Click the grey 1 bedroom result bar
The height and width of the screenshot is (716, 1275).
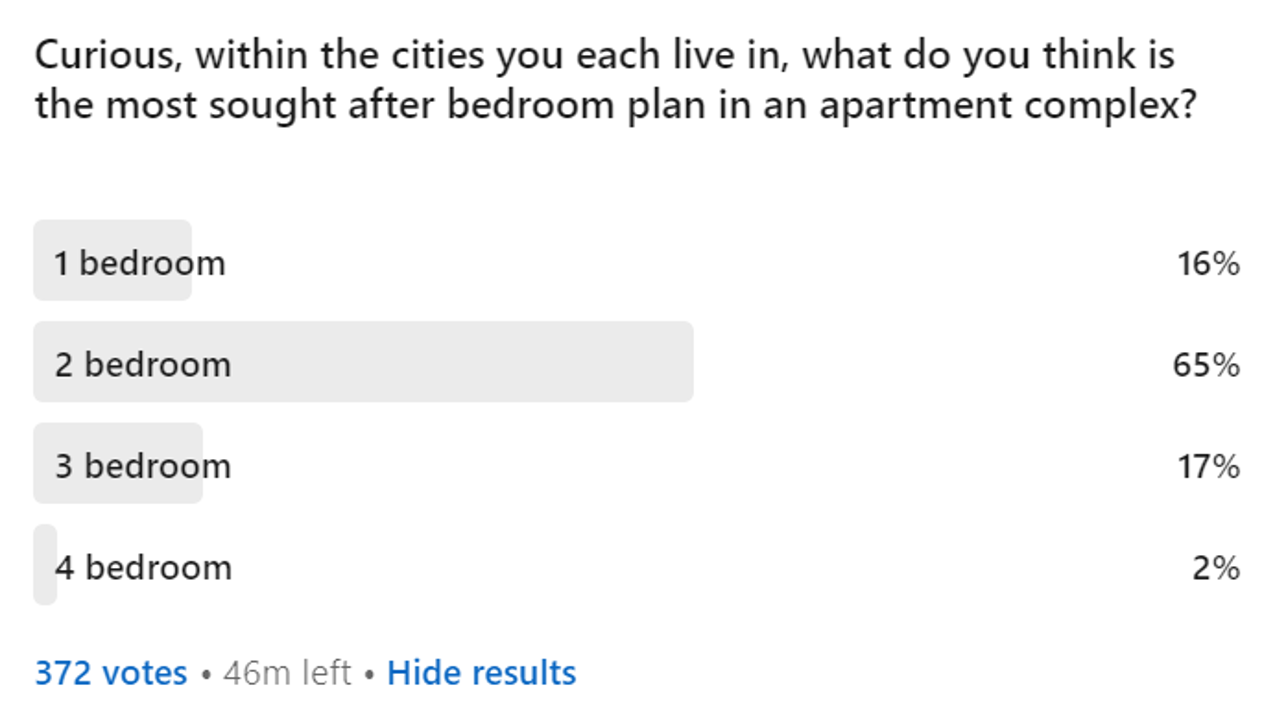point(112,260)
